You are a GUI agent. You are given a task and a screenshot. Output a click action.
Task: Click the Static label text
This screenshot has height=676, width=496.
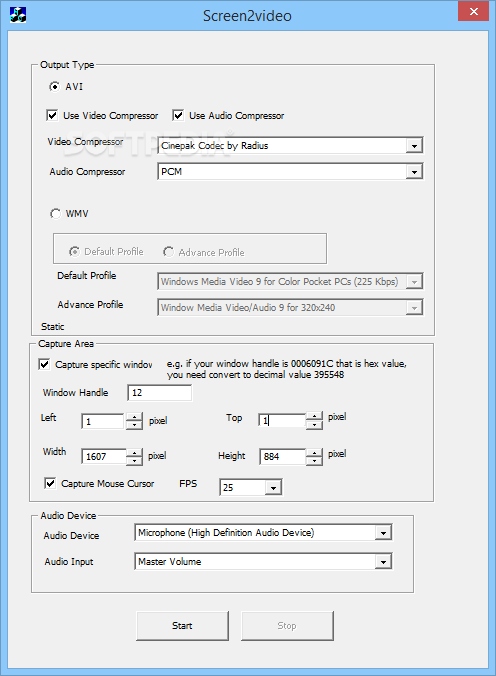(53, 326)
